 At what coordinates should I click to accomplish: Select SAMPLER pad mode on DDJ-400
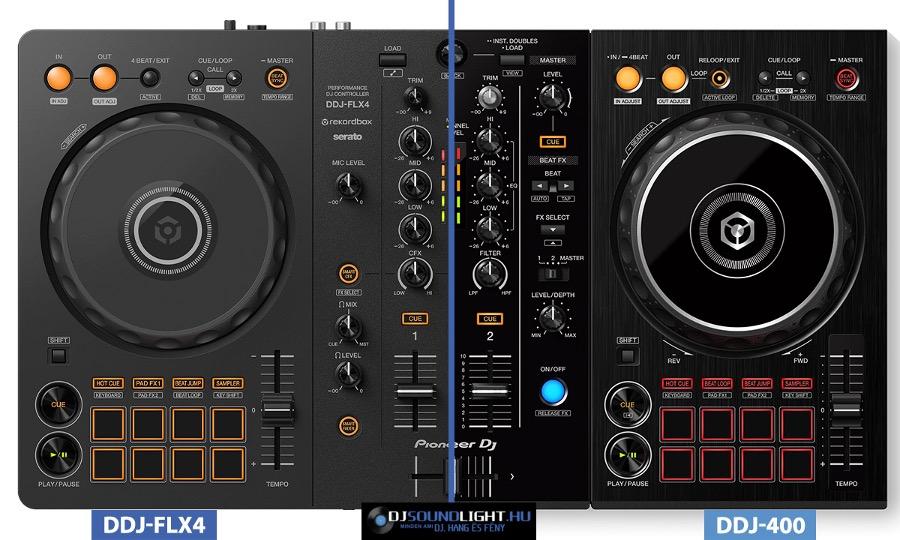[797, 383]
